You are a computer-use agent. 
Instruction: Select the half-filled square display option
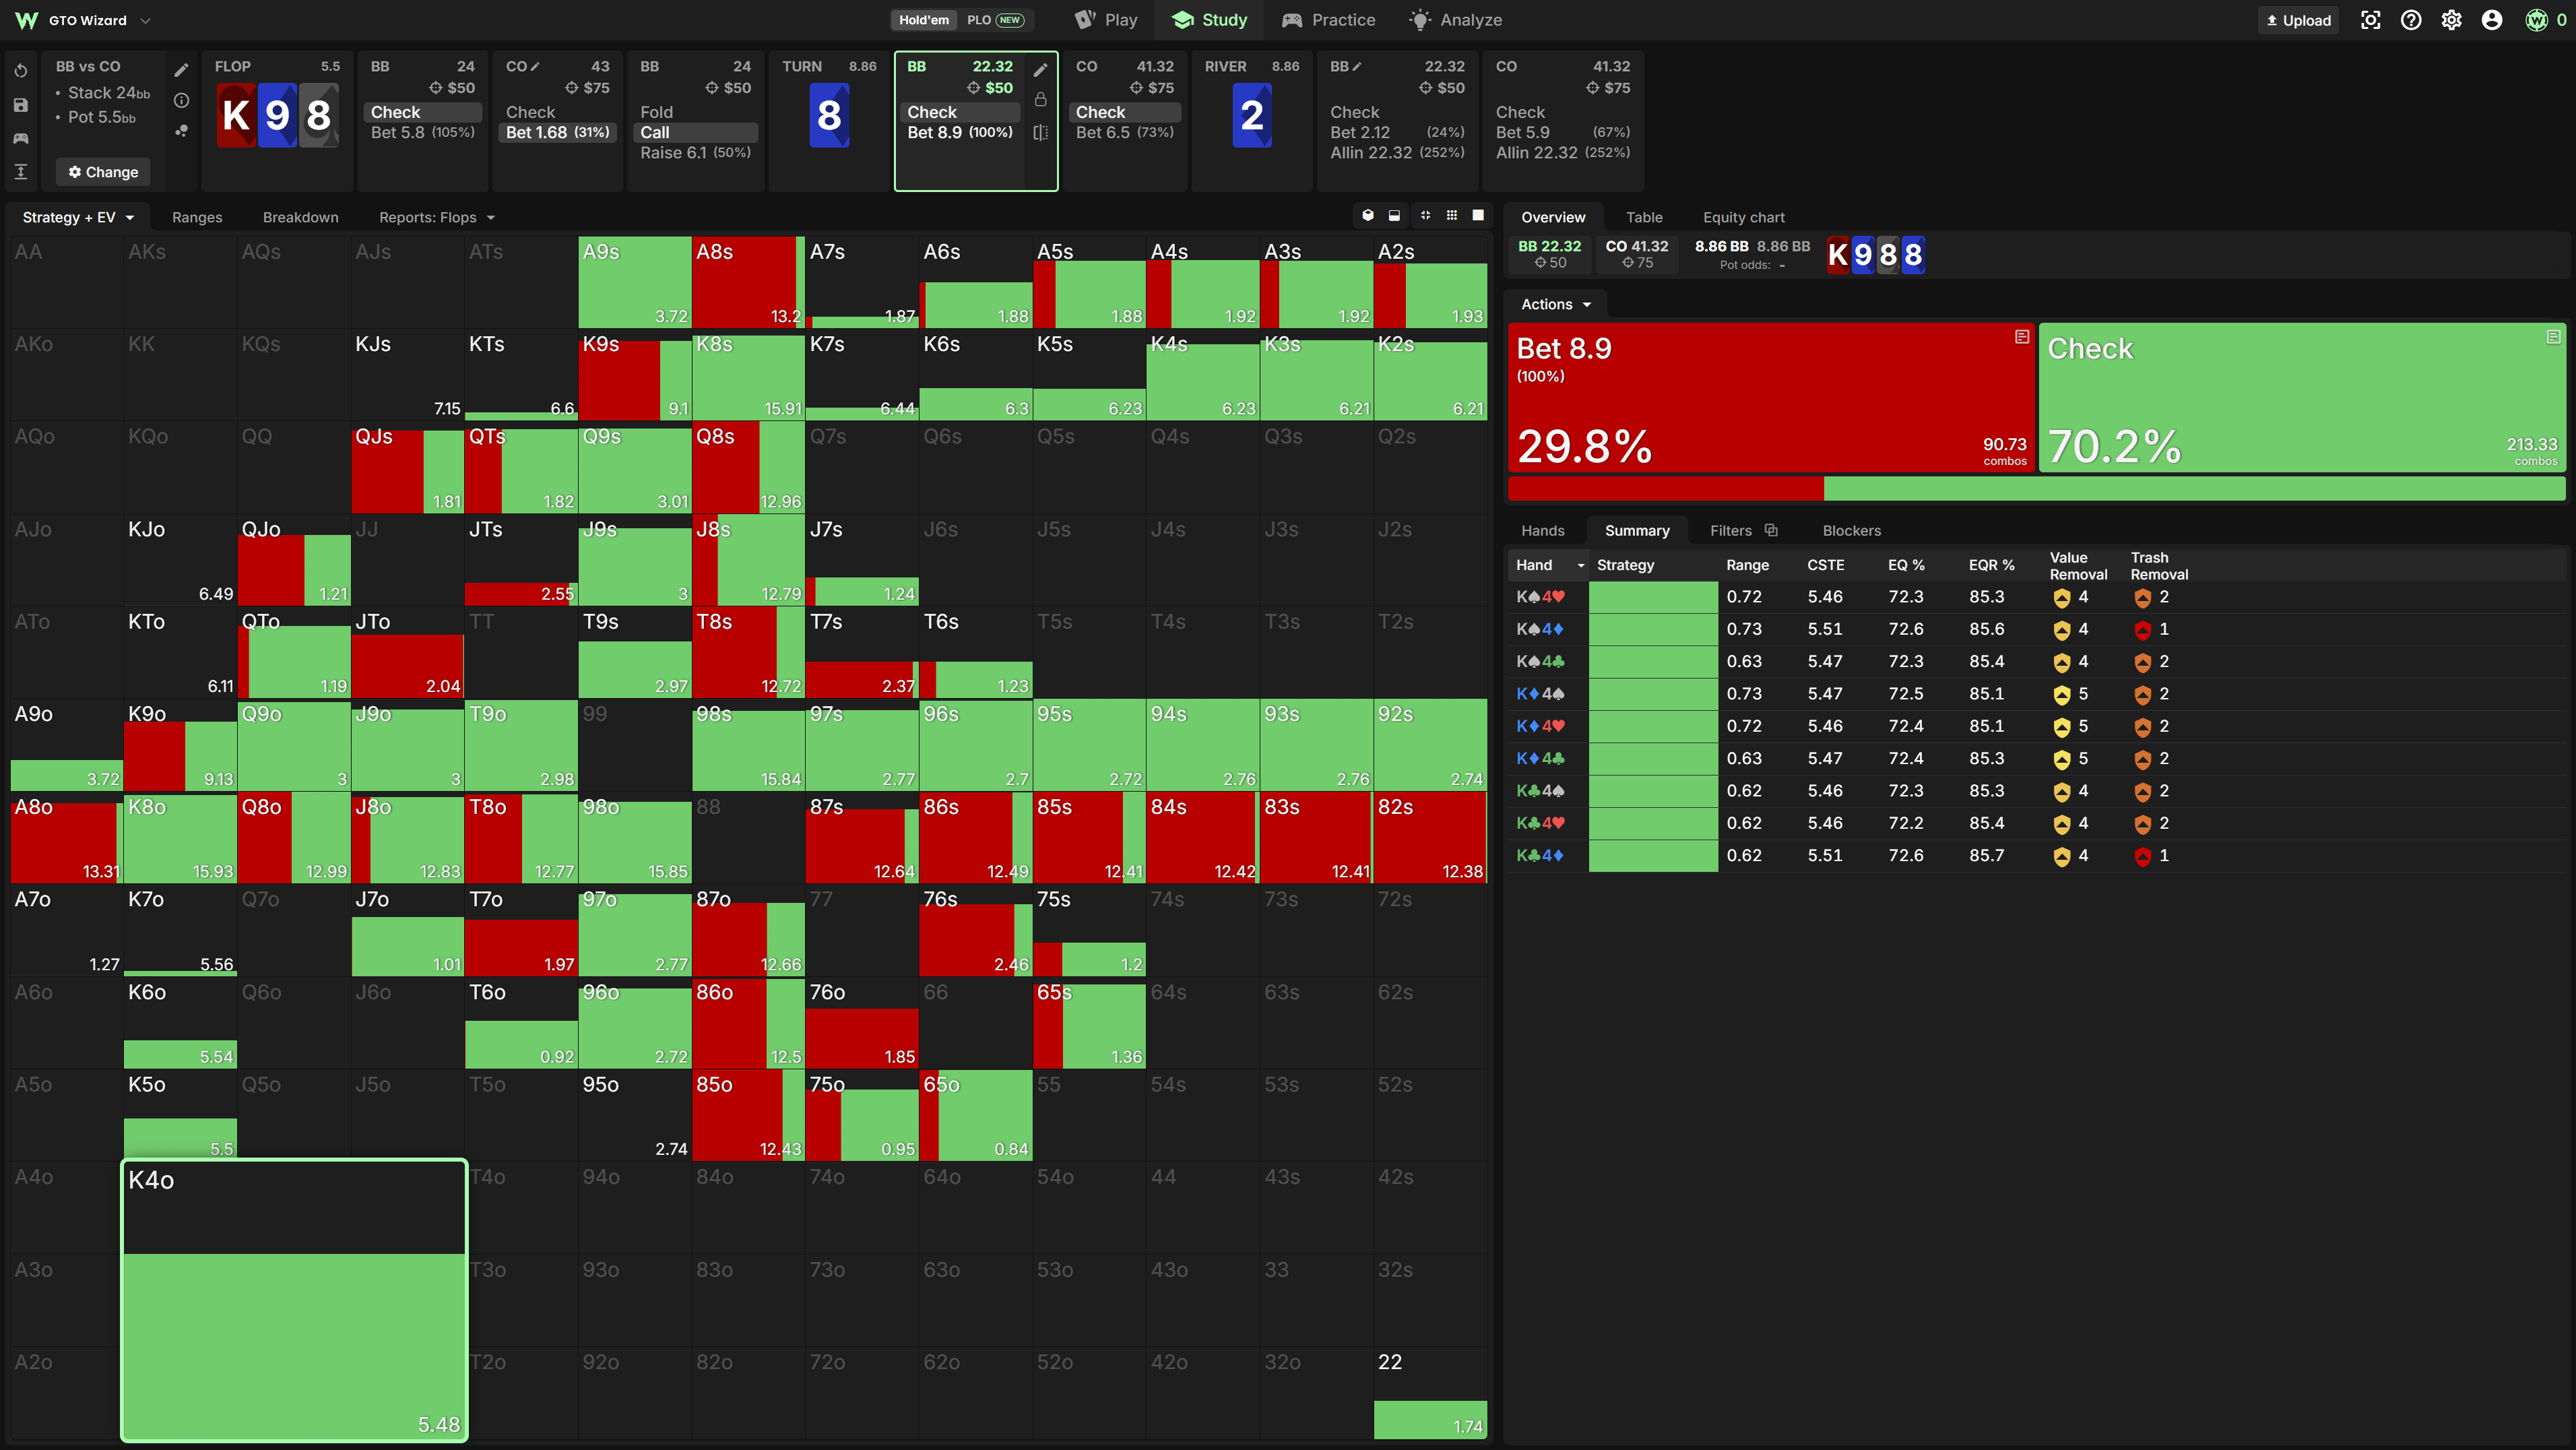1395,215
